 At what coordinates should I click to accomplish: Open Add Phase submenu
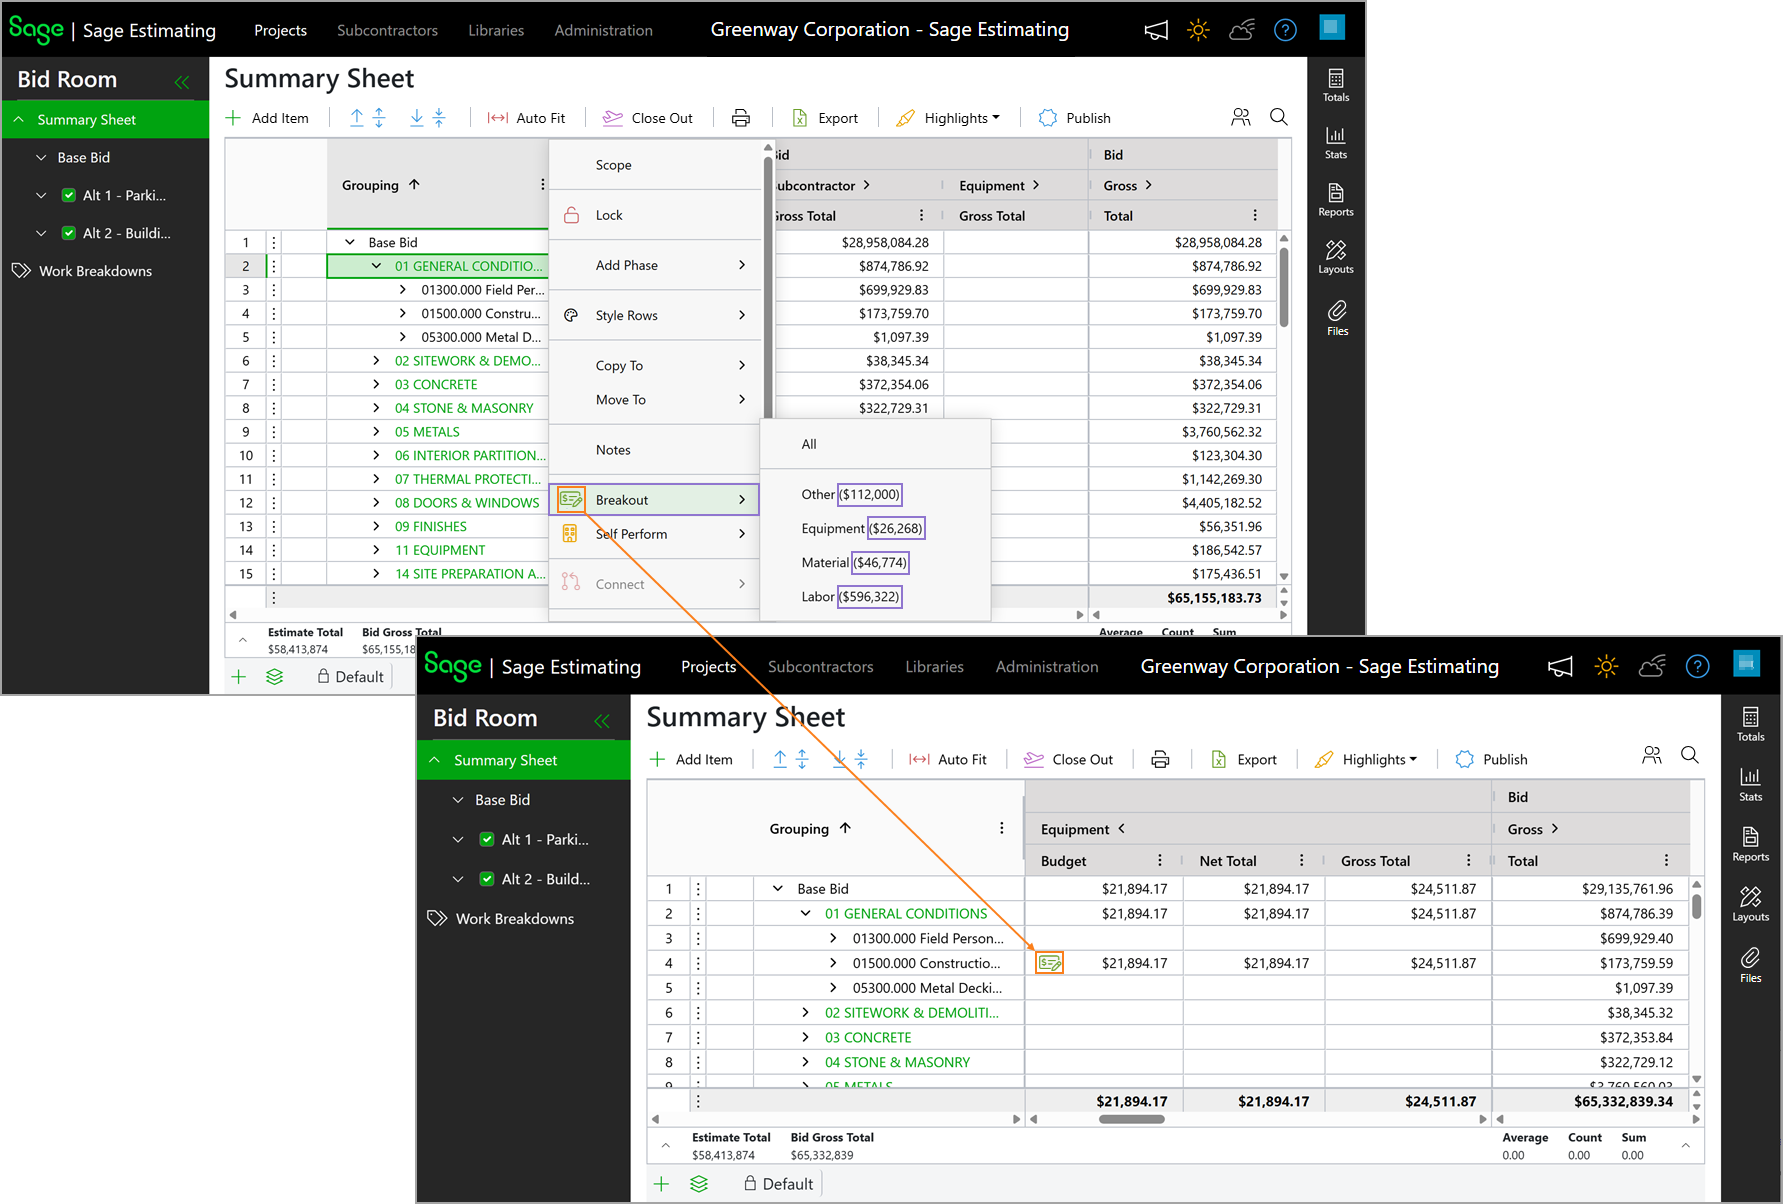(655, 265)
